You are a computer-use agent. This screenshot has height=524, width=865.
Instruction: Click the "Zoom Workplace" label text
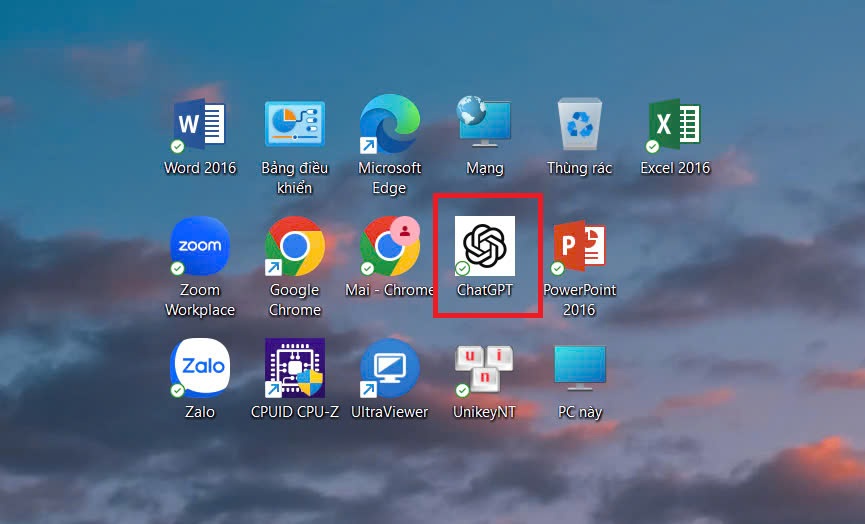(x=200, y=300)
